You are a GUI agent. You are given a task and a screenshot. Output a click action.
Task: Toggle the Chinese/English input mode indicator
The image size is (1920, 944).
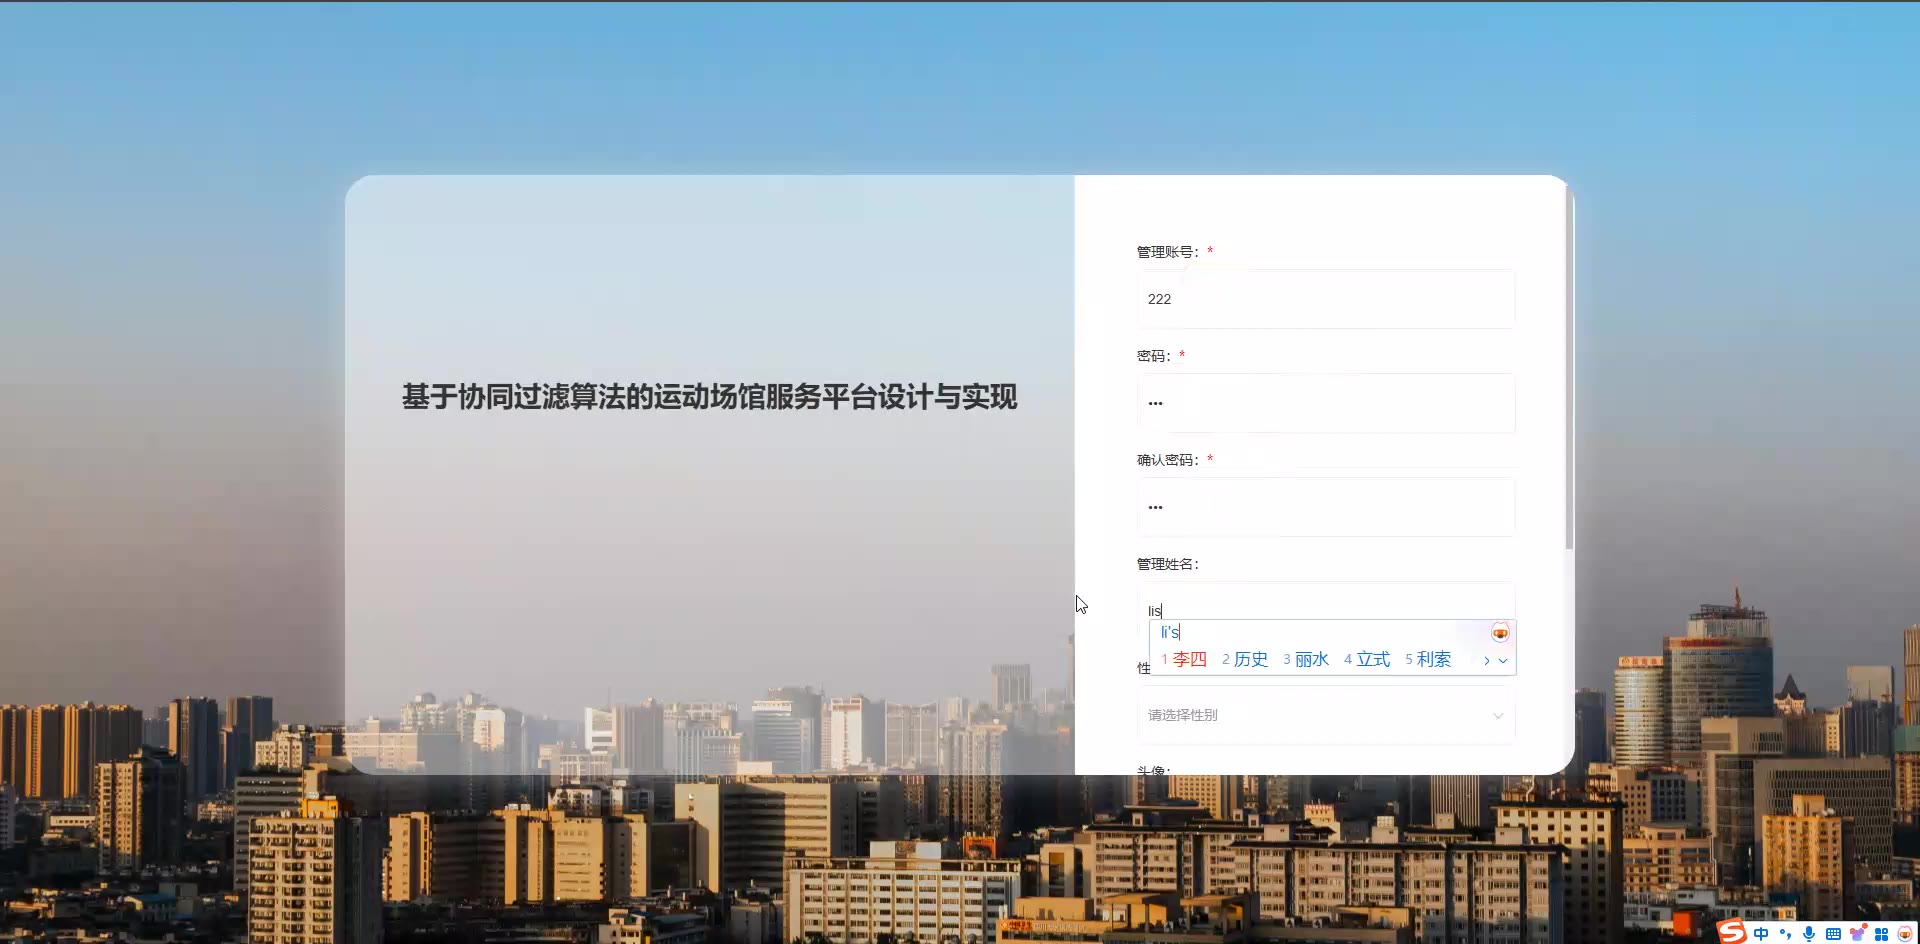[1761, 933]
